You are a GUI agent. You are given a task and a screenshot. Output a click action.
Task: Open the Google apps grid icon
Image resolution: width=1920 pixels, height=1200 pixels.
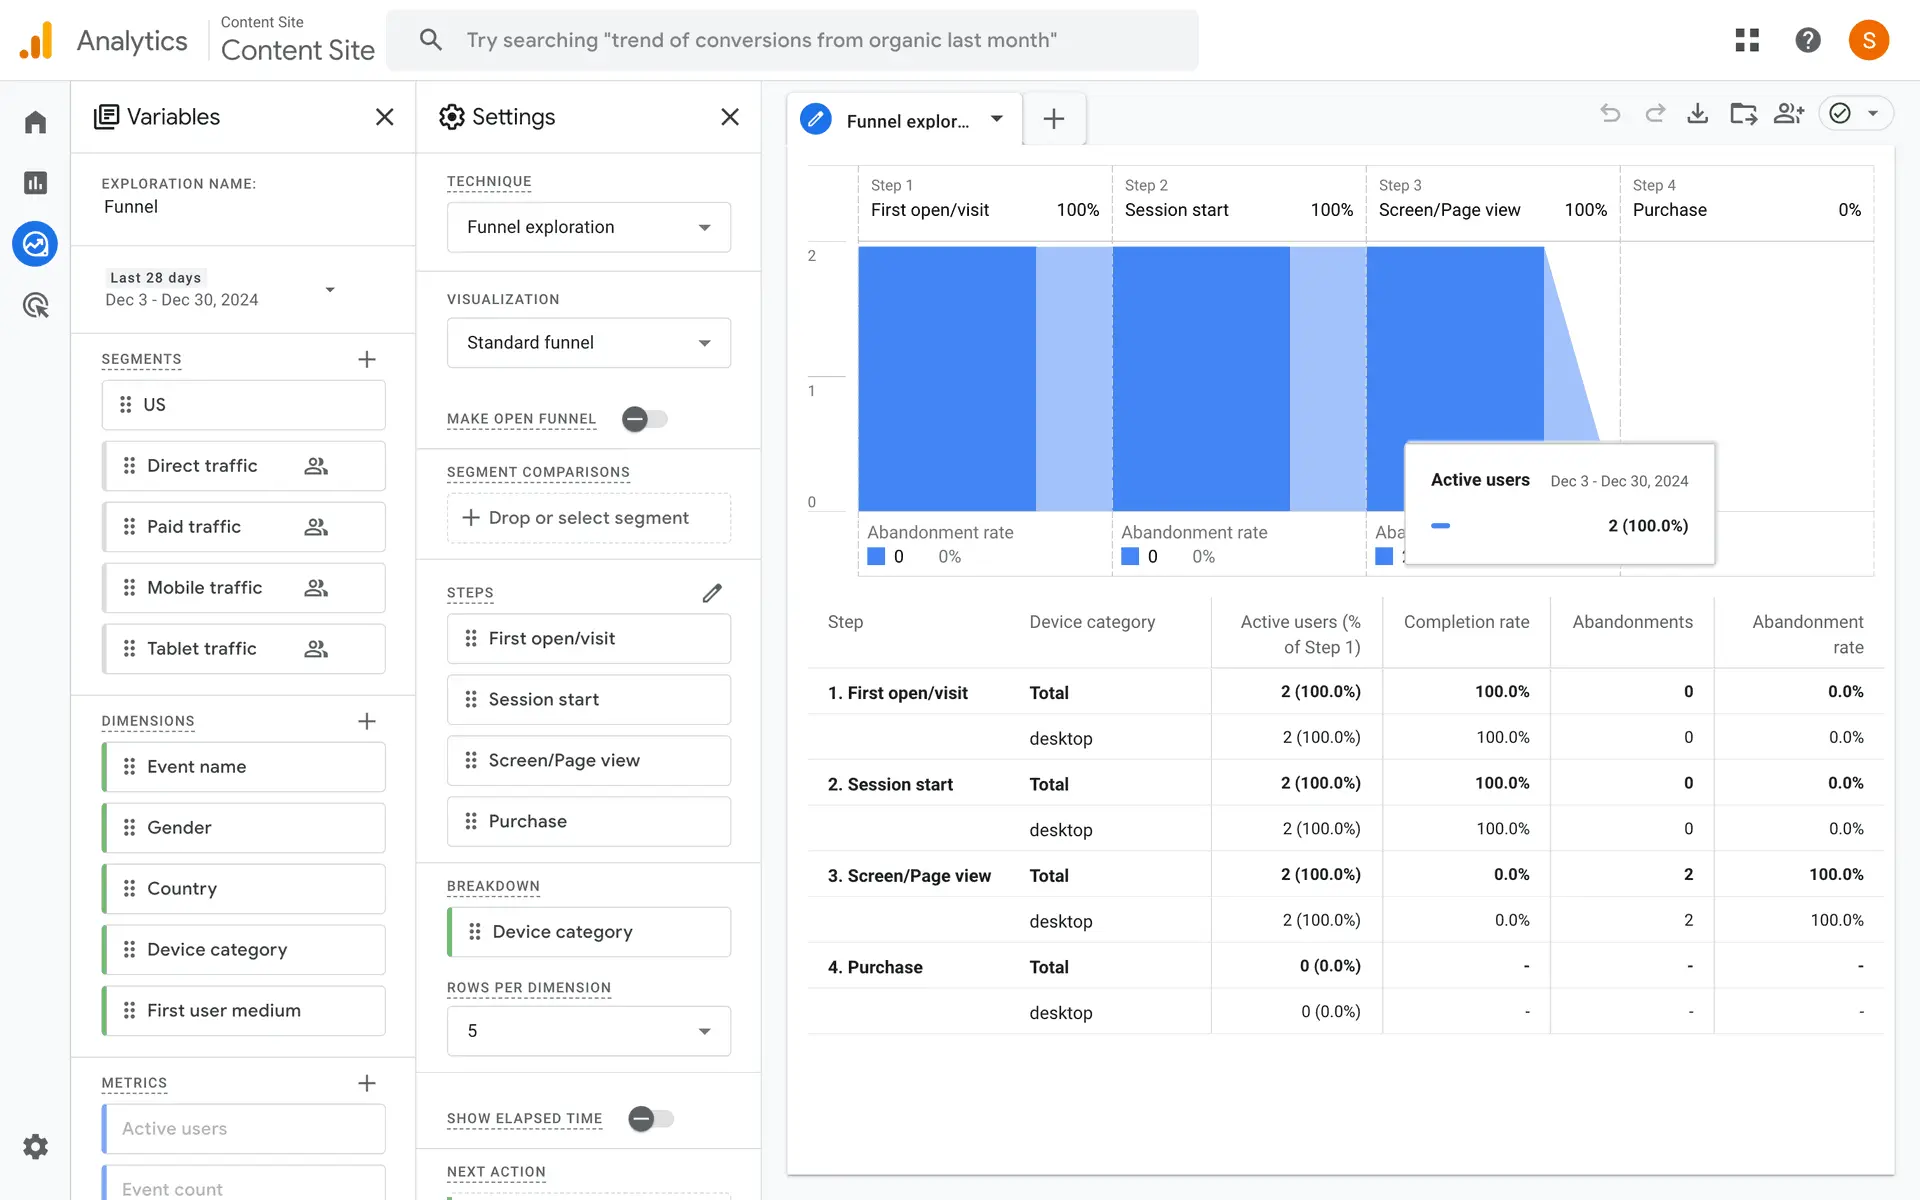(x=1747, y=40)
